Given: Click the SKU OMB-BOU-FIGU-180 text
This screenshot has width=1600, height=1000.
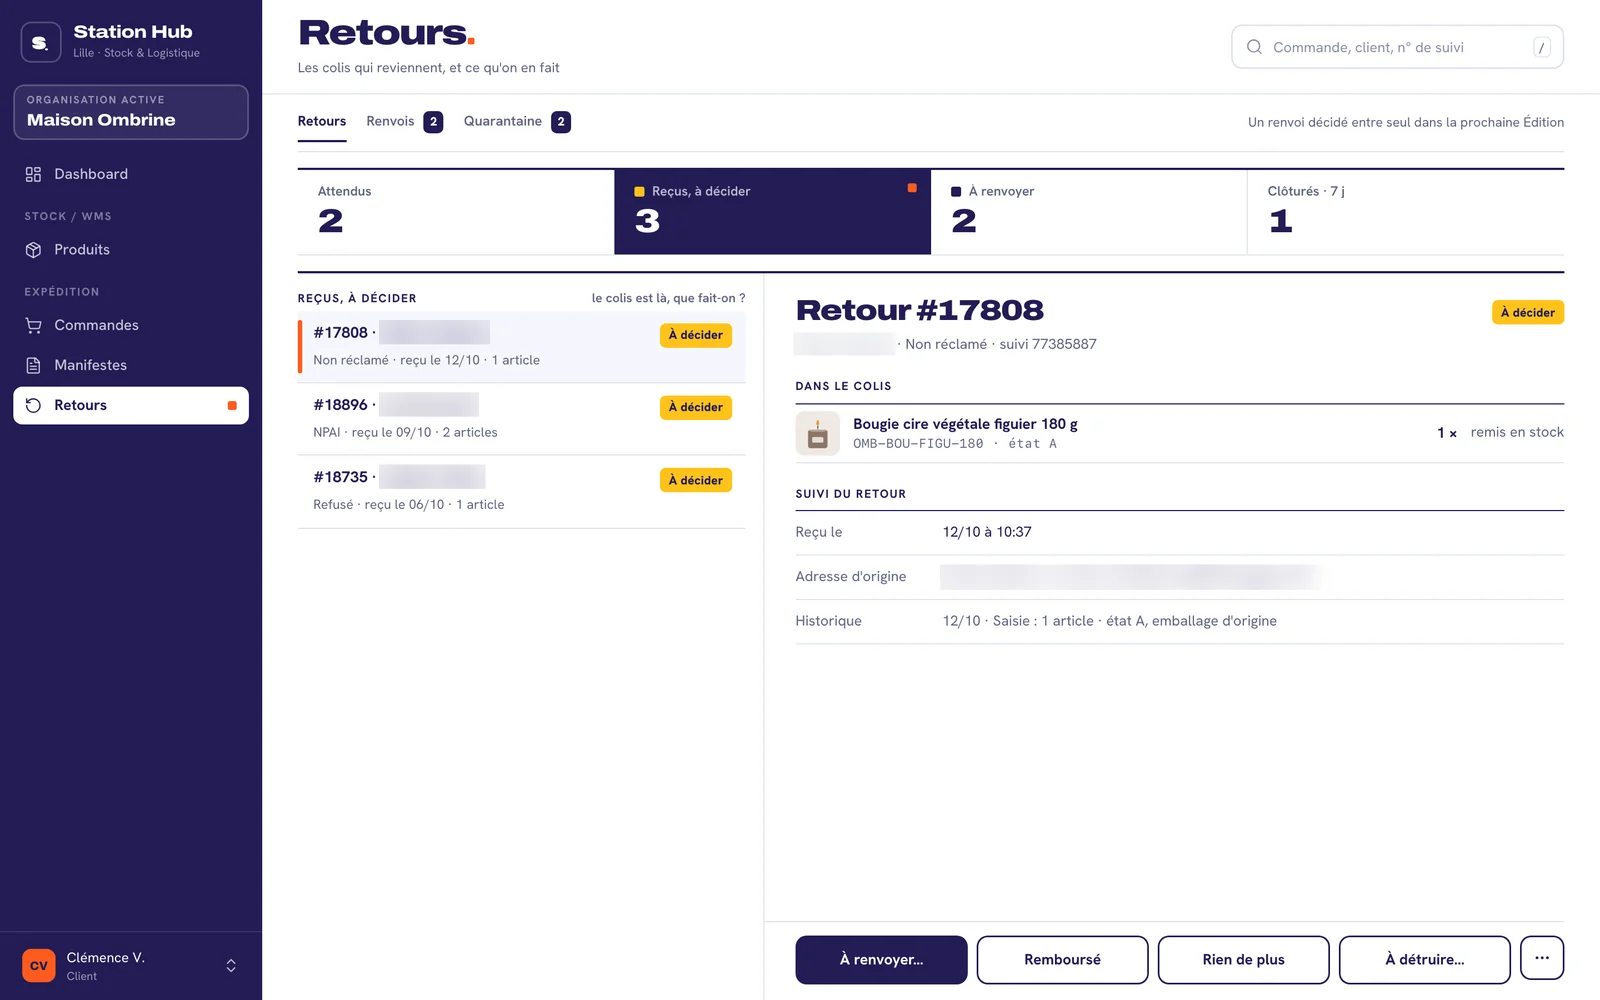Looking at the screenshot, I should click(x=918, y=444).
